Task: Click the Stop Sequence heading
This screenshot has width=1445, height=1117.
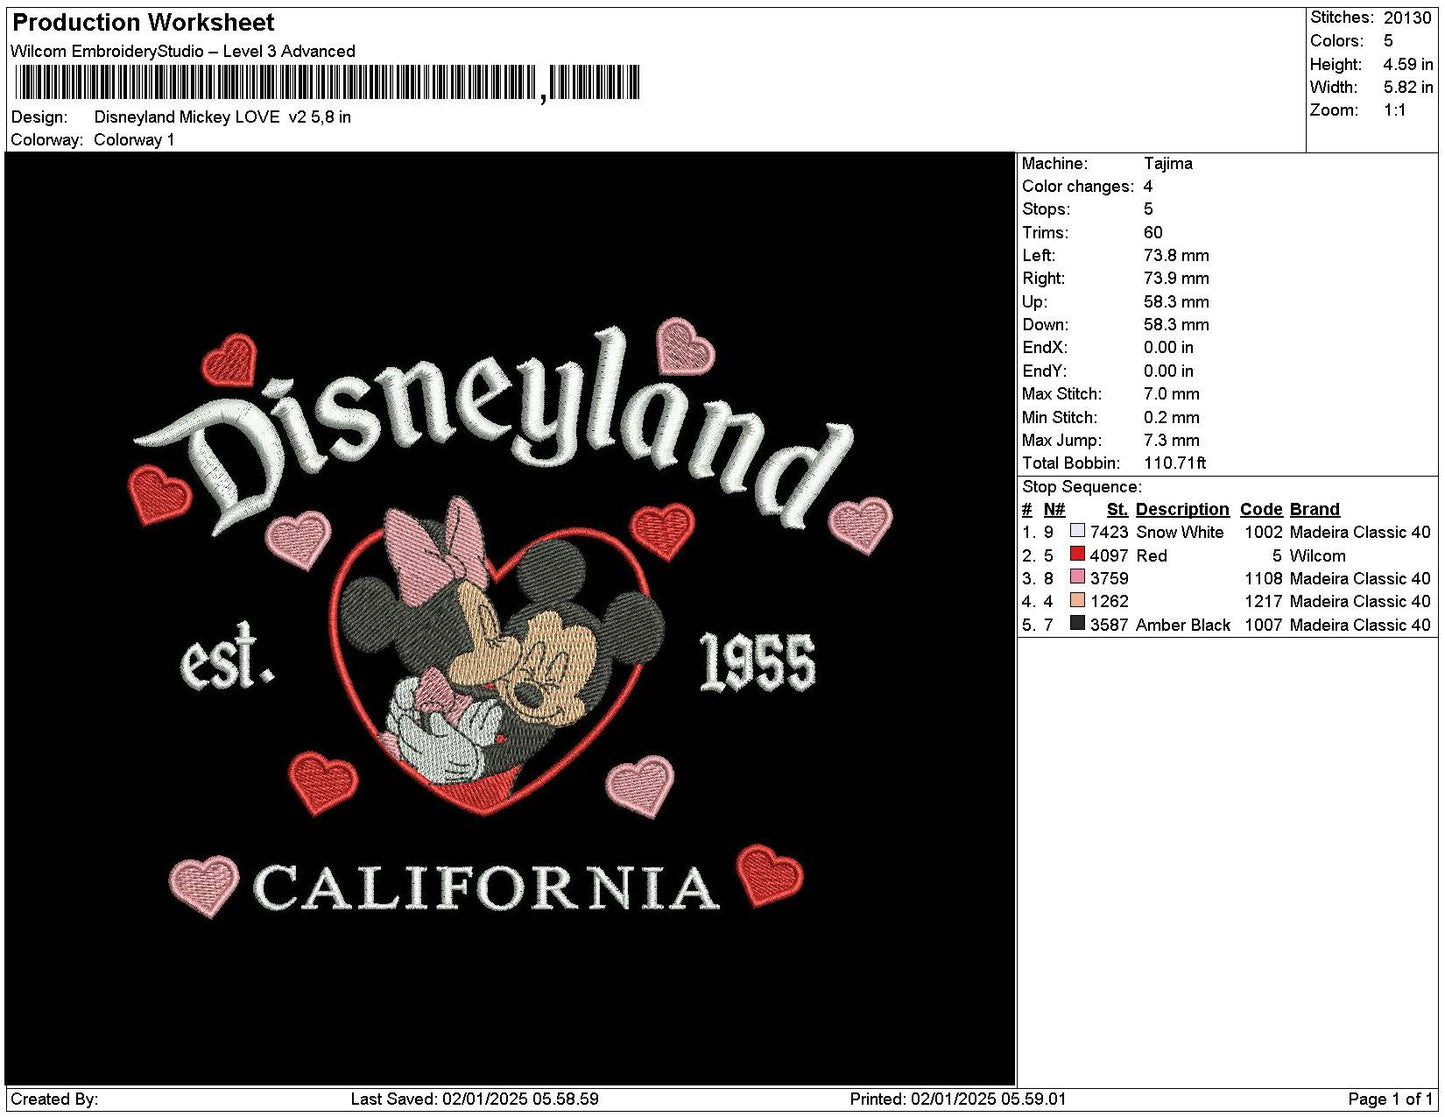Action: tap(1081, 487)
